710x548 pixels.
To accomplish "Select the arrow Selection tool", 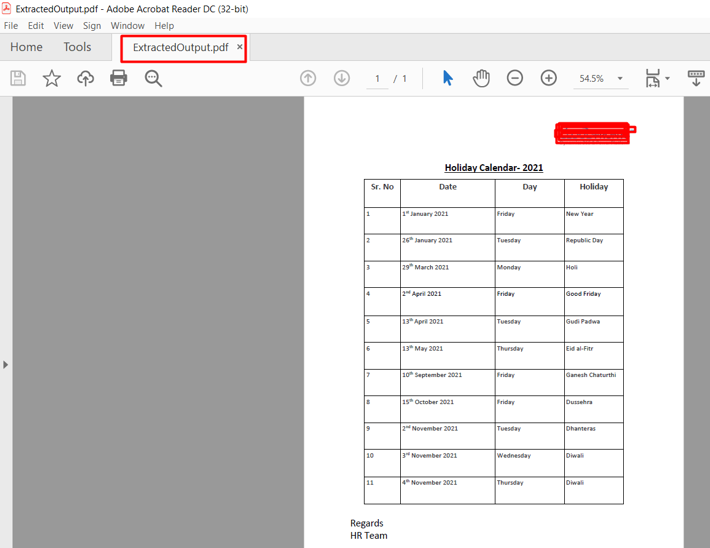I will click(x=447, y=78).
